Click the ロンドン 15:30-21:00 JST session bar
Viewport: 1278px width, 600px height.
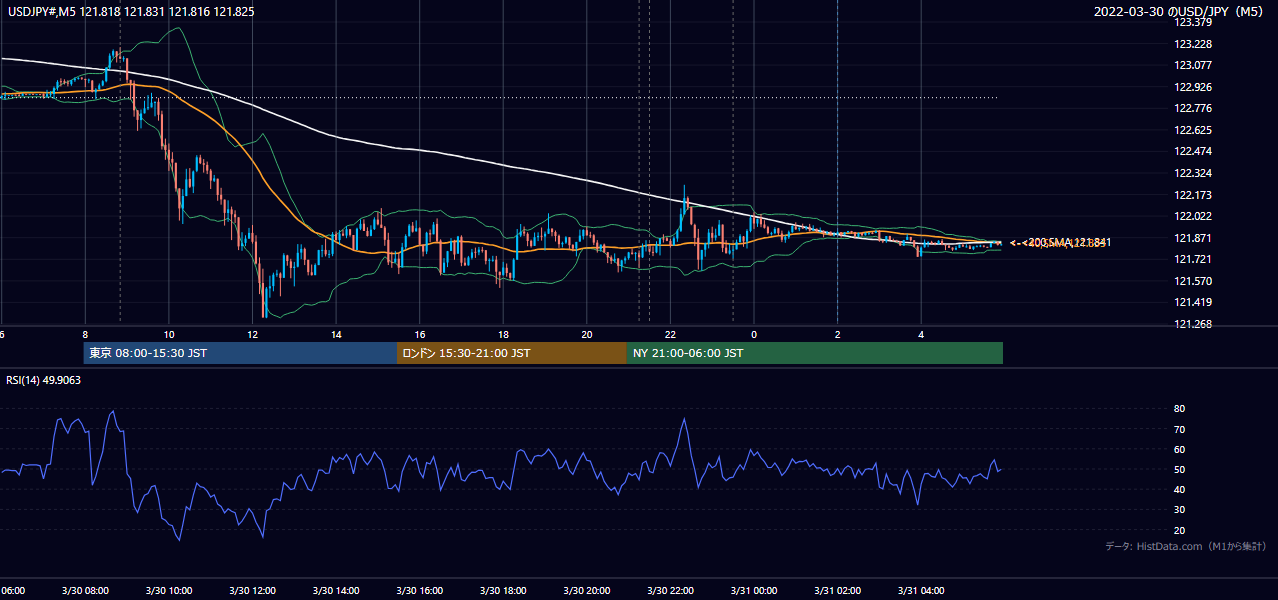click(x=512, y=353)
